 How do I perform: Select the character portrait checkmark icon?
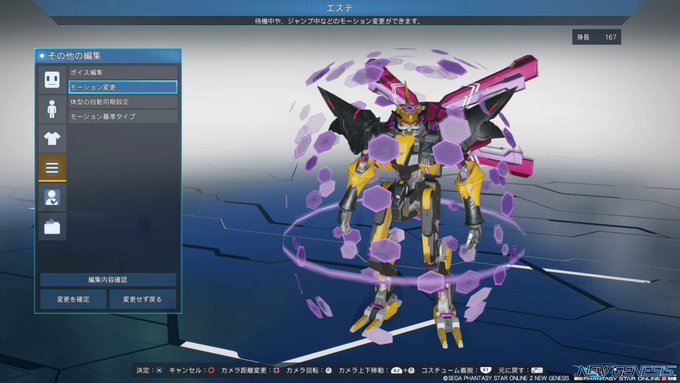click(52, 197)
